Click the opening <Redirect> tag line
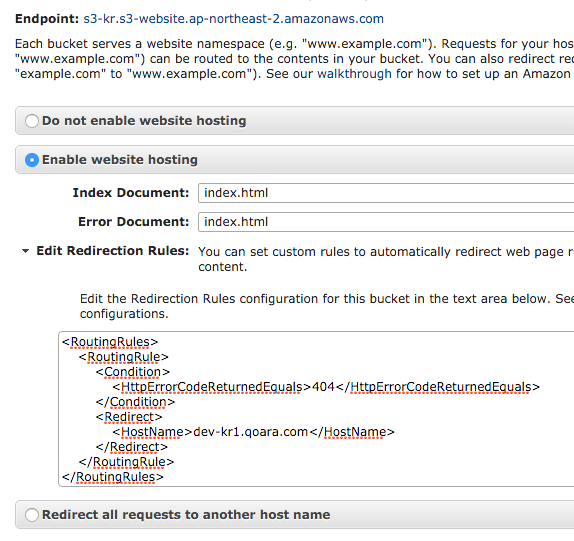Image resolution: width=574 pixels, height=541 pixels. 129,417
